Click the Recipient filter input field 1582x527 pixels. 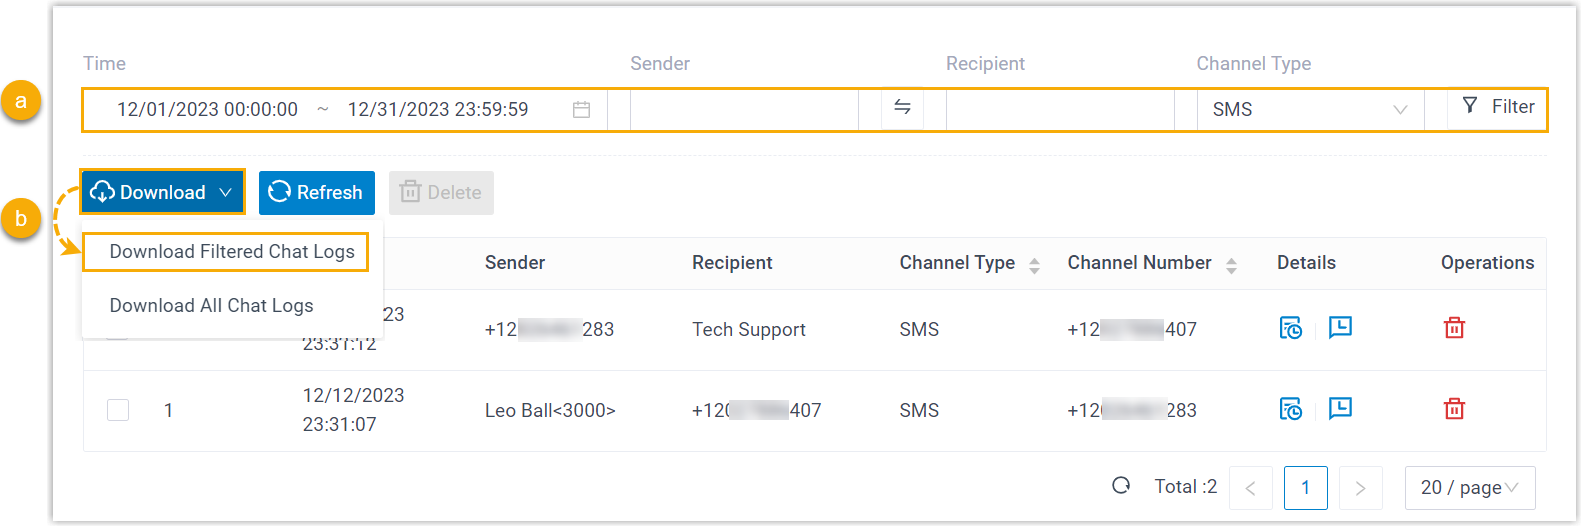tap(1060, 110)
